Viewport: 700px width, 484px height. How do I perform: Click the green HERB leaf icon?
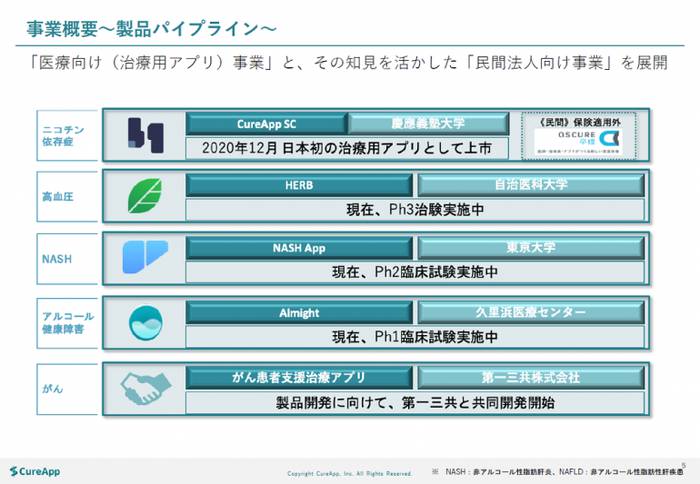pos(145,196)
